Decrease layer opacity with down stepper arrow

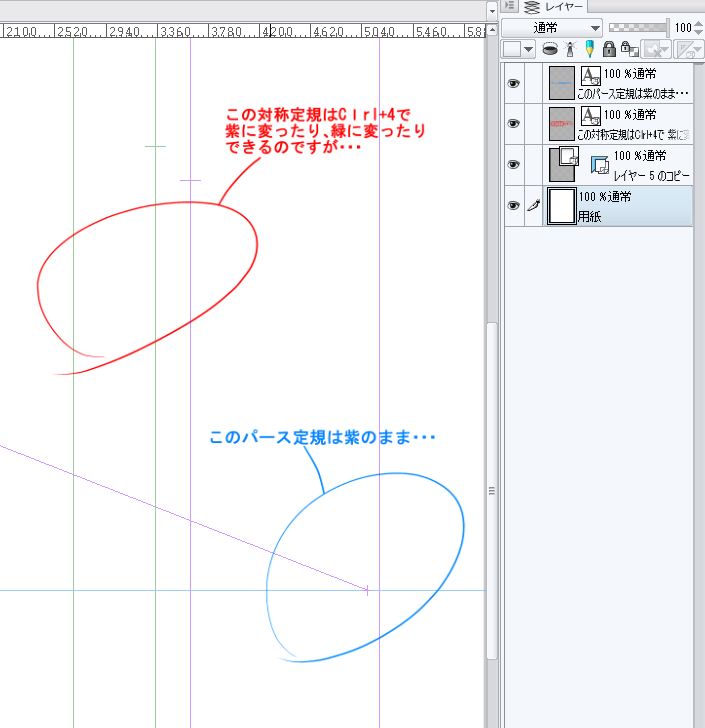tap(698, 32)
